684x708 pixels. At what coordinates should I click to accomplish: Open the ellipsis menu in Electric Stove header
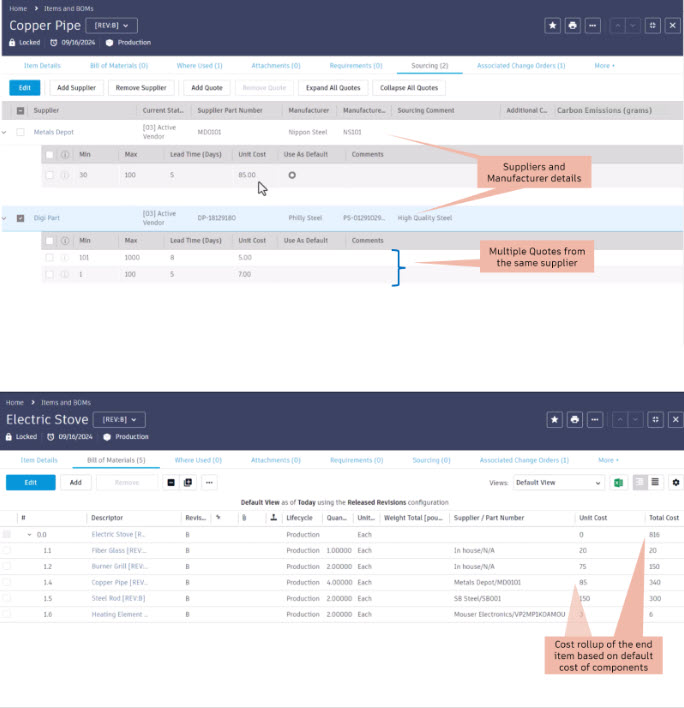(x=595, y=420)
